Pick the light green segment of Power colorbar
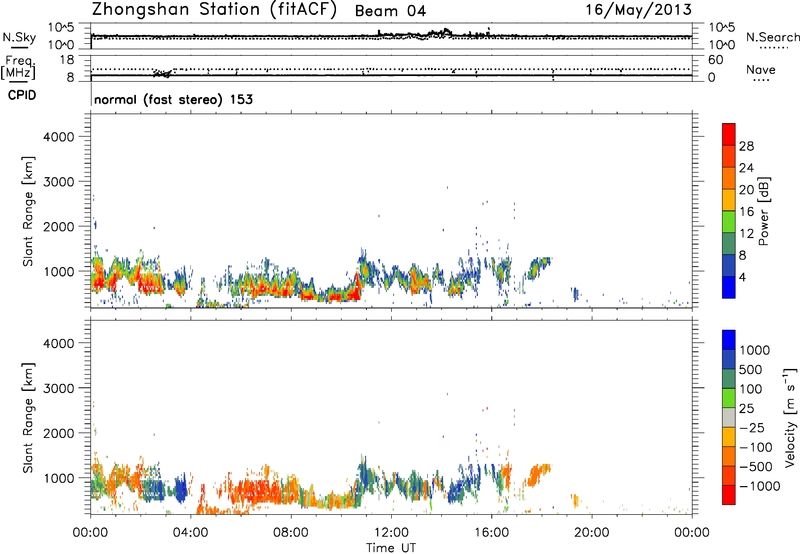Image resolution: width=800 pixels, height=554 pixels. [729, 221]
